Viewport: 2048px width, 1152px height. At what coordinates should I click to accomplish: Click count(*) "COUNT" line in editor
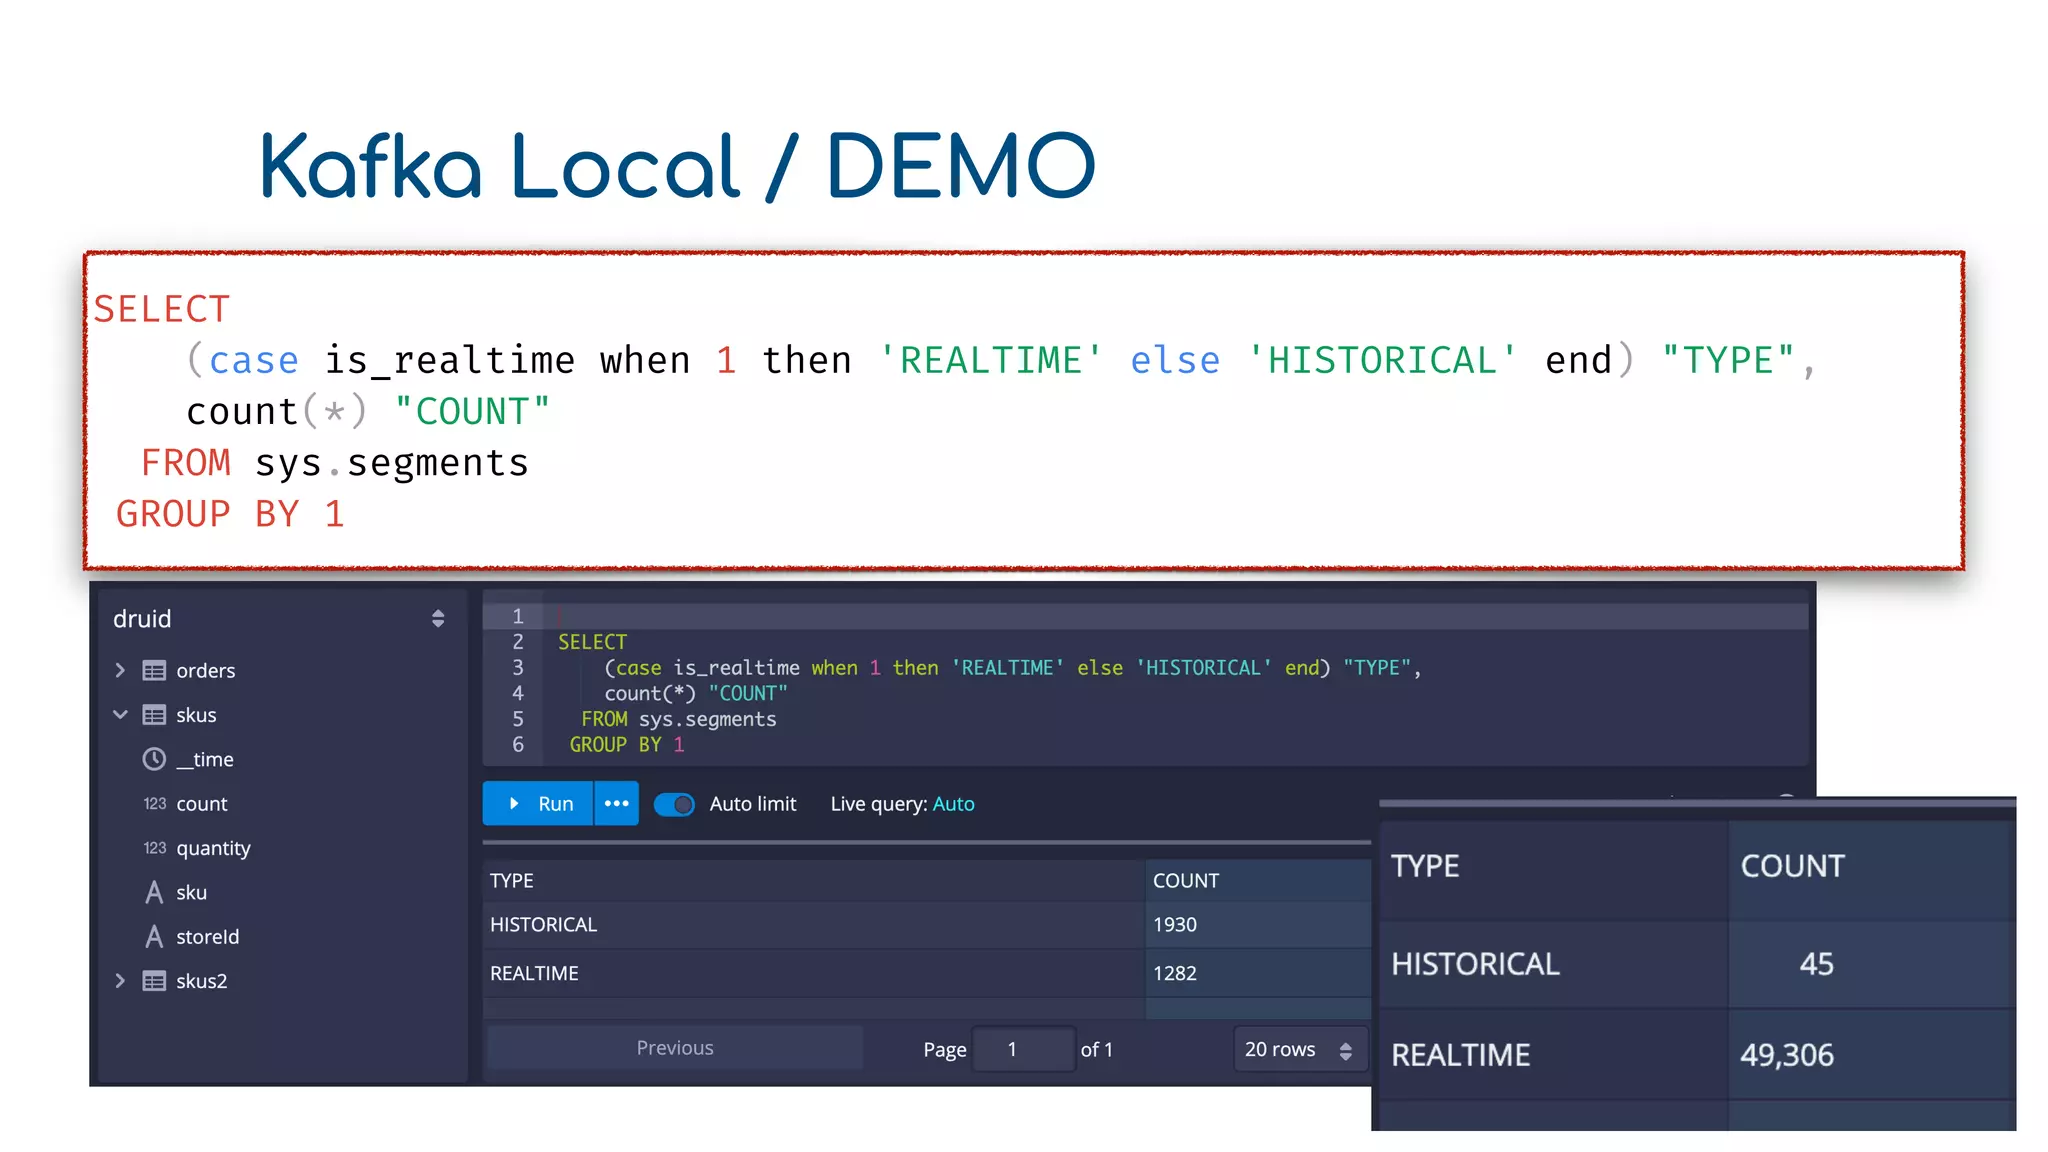(x=696, y=693)
